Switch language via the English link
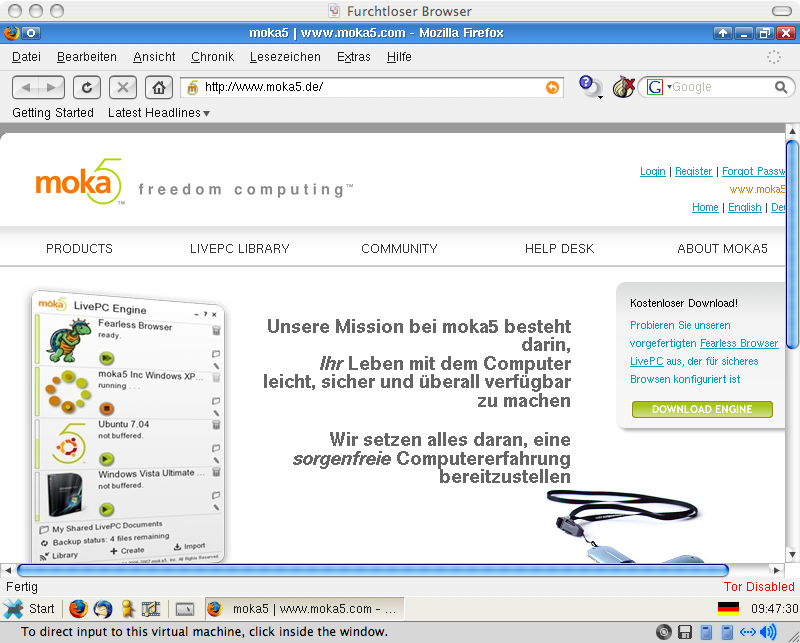The width and height of the screenshot is (800, 643). [x=744, y=207]
